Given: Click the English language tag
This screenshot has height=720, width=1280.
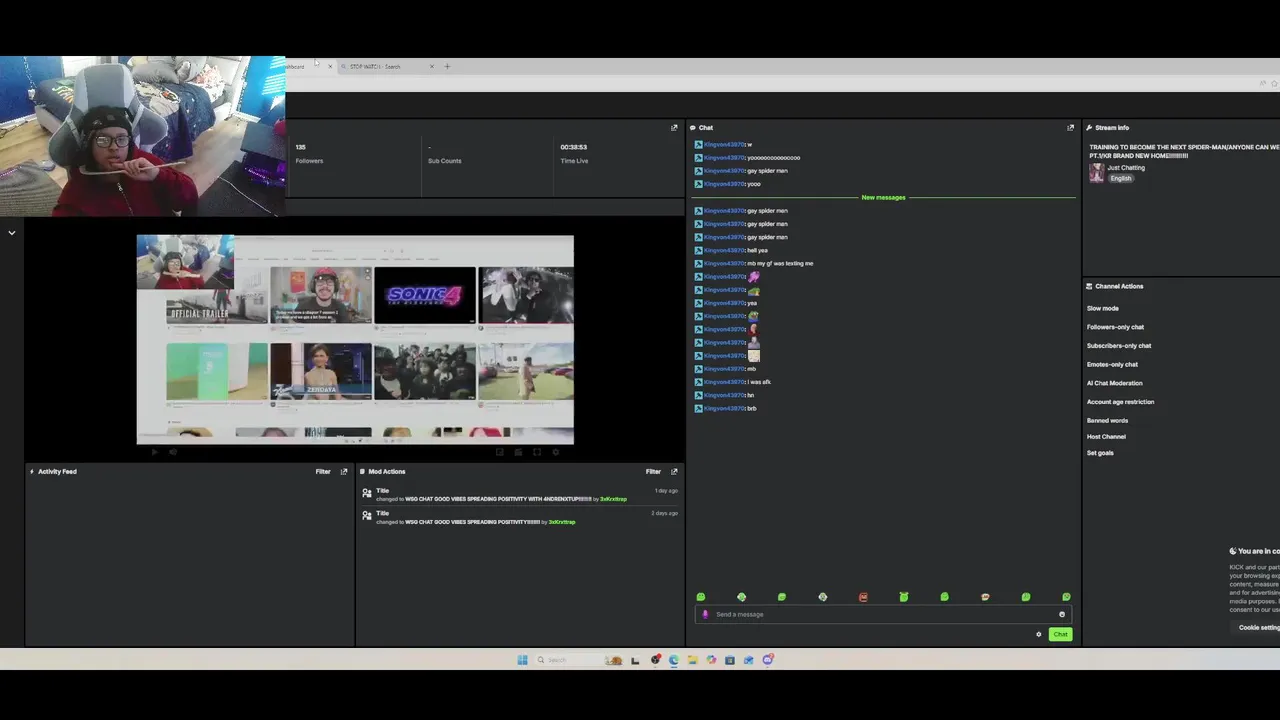Looking at the screenshot, I should coord(1120,178).
